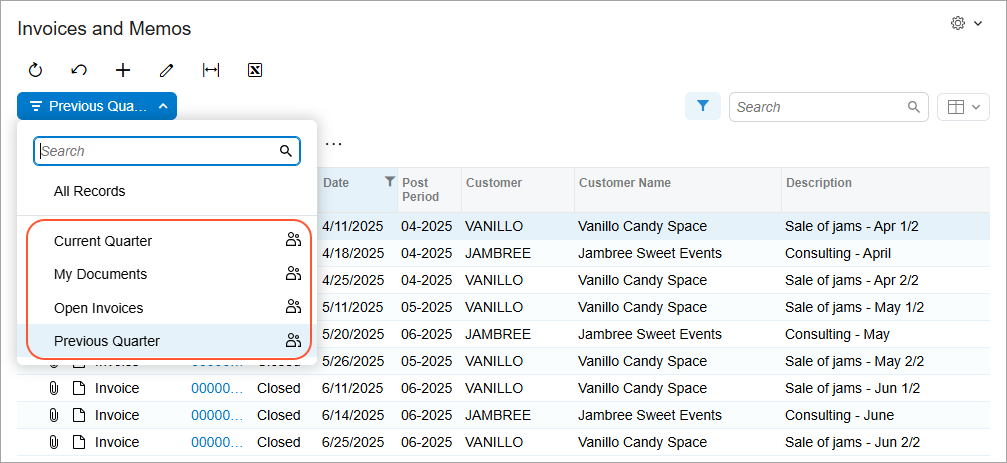
Task: Export to Excel using toolbar icon
Action: [x=255, y=70]
